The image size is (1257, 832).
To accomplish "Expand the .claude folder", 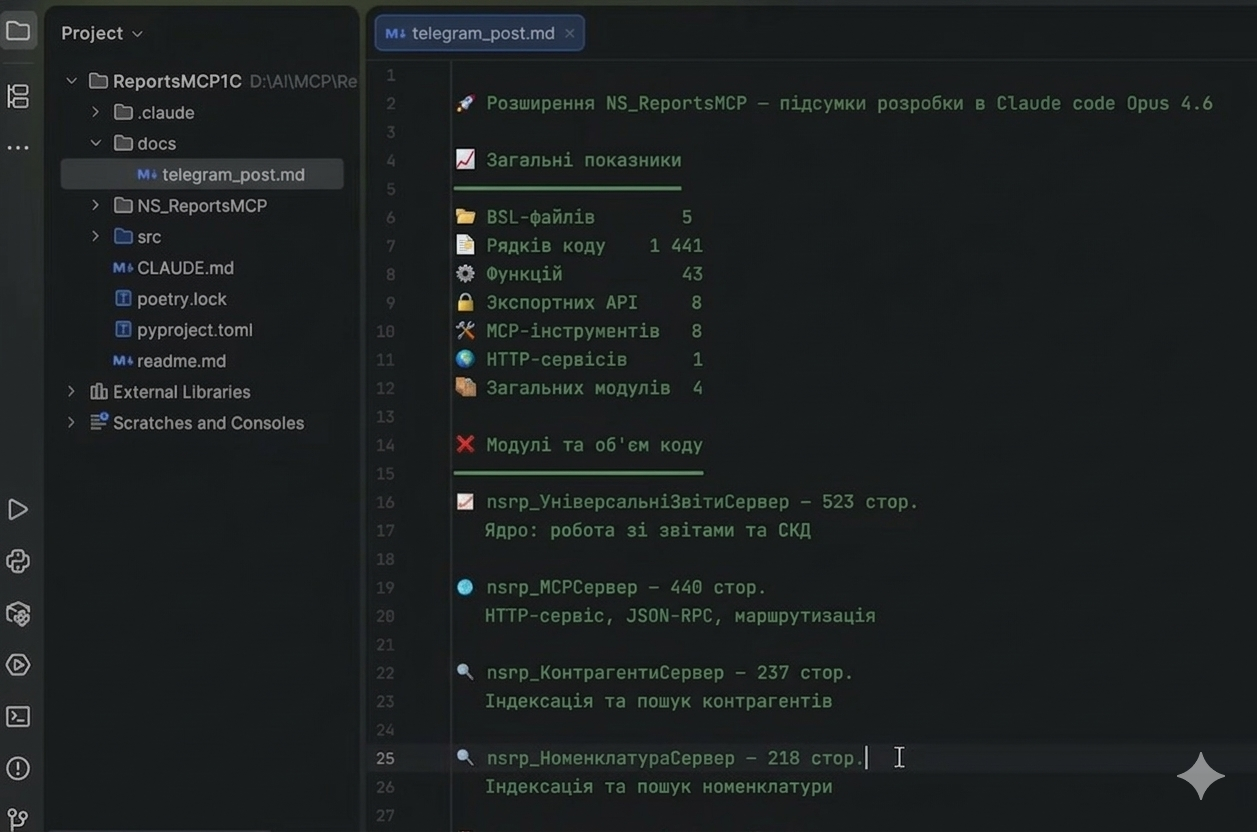I will [96, 112].
